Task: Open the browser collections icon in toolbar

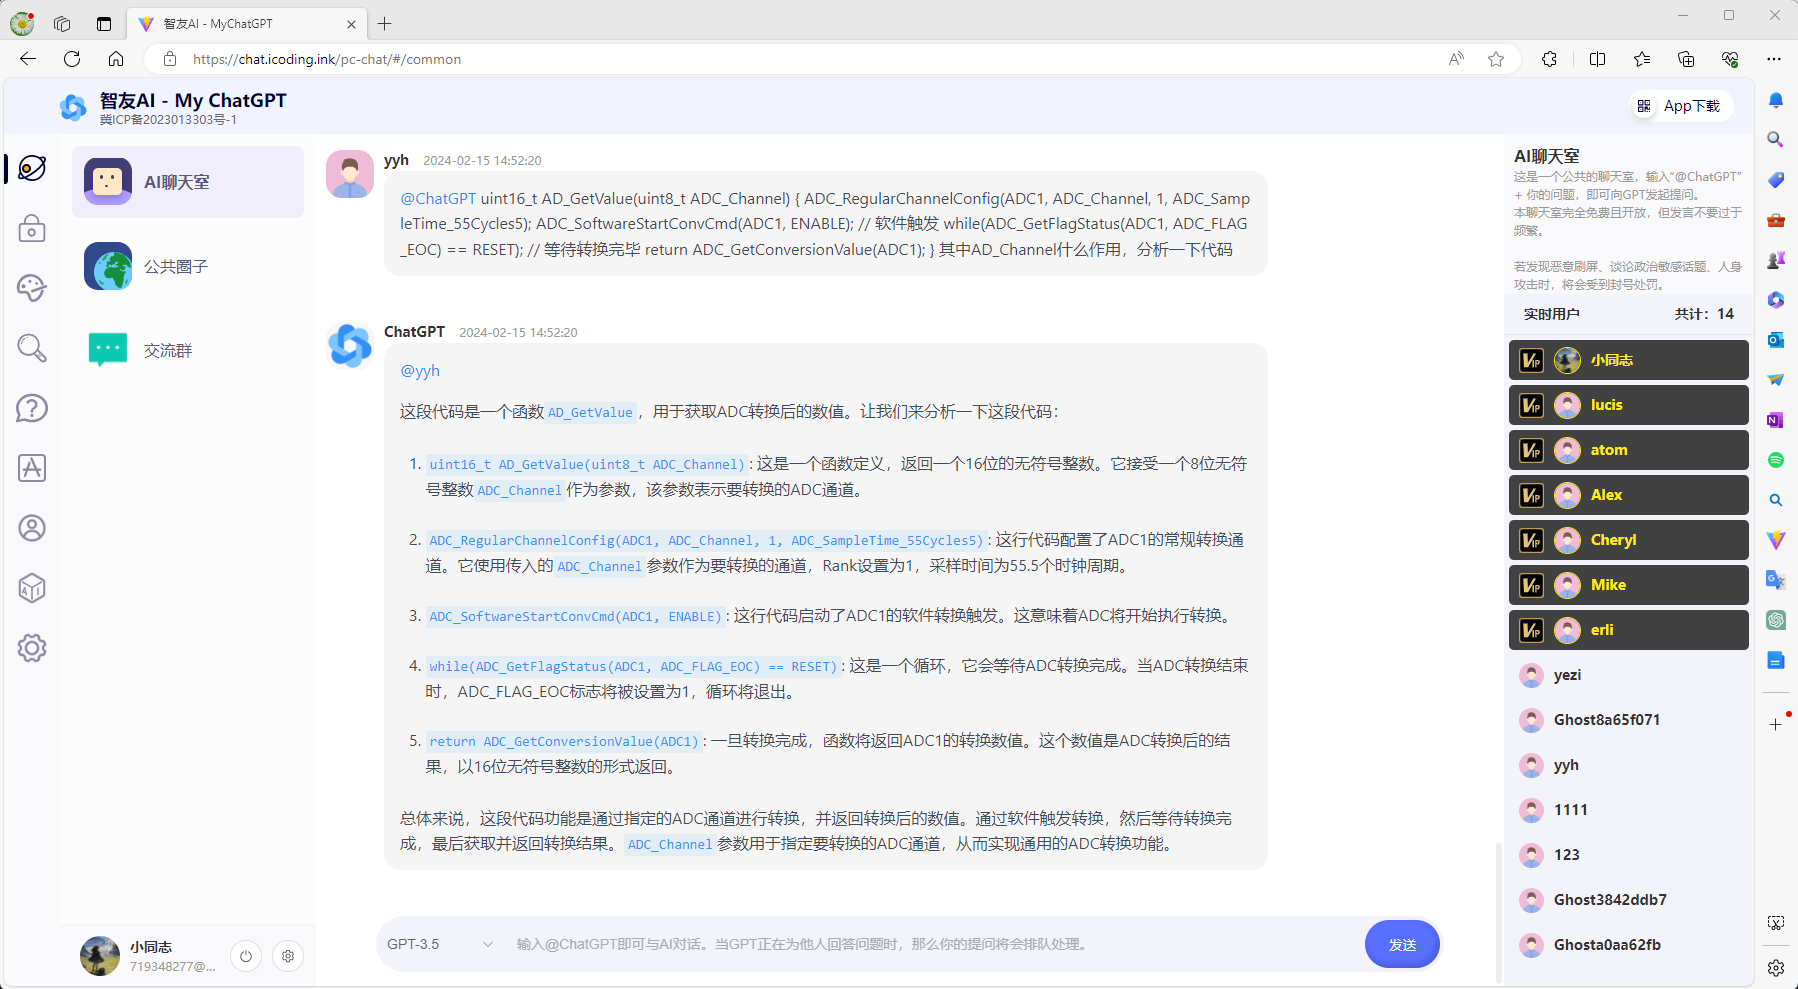Action: pyautogui.click(x=1686, y=59)
